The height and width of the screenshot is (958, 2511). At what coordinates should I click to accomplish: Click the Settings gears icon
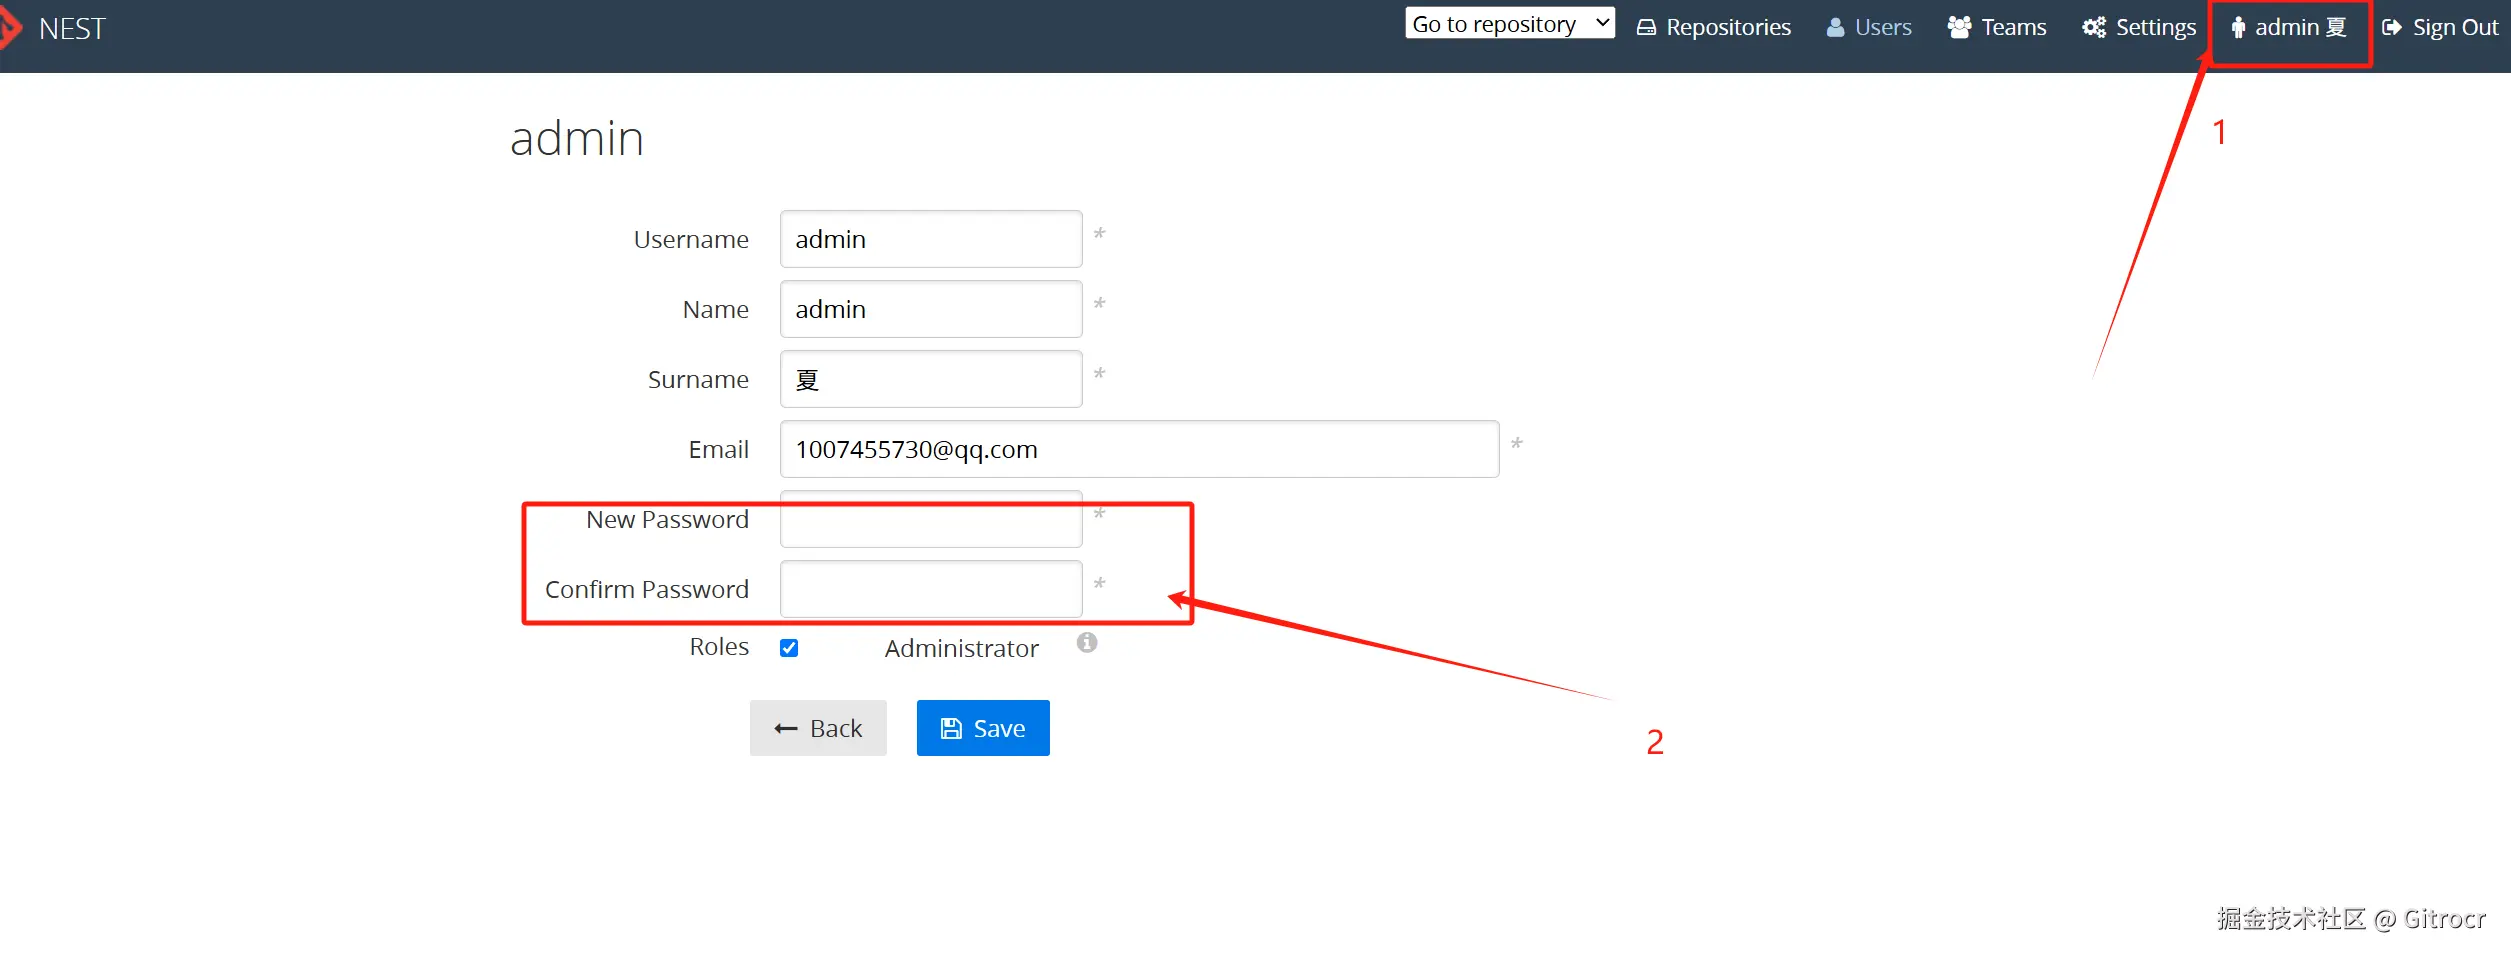point(2094,27)
